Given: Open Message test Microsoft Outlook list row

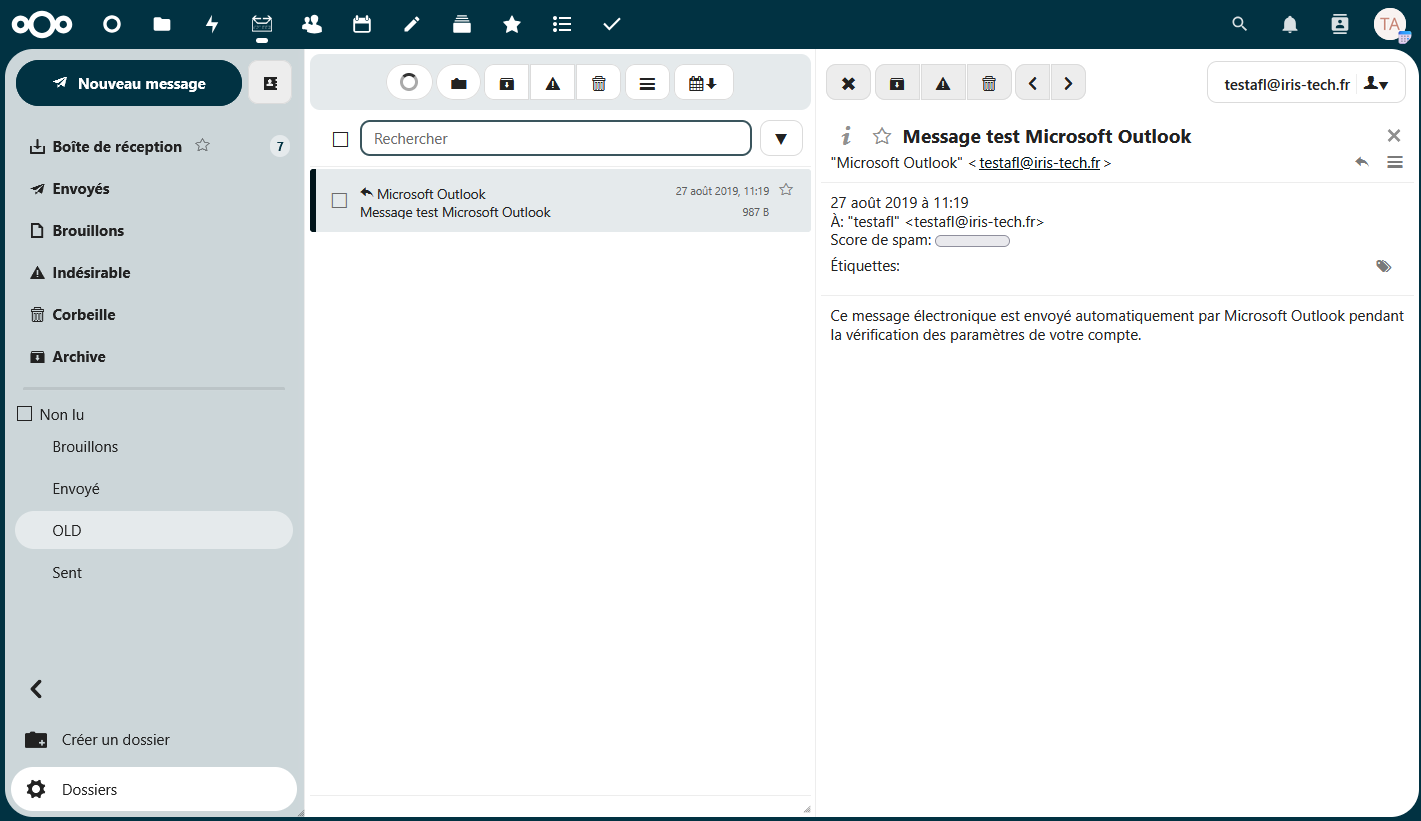Looking at the screenshot, I should 561,201.
